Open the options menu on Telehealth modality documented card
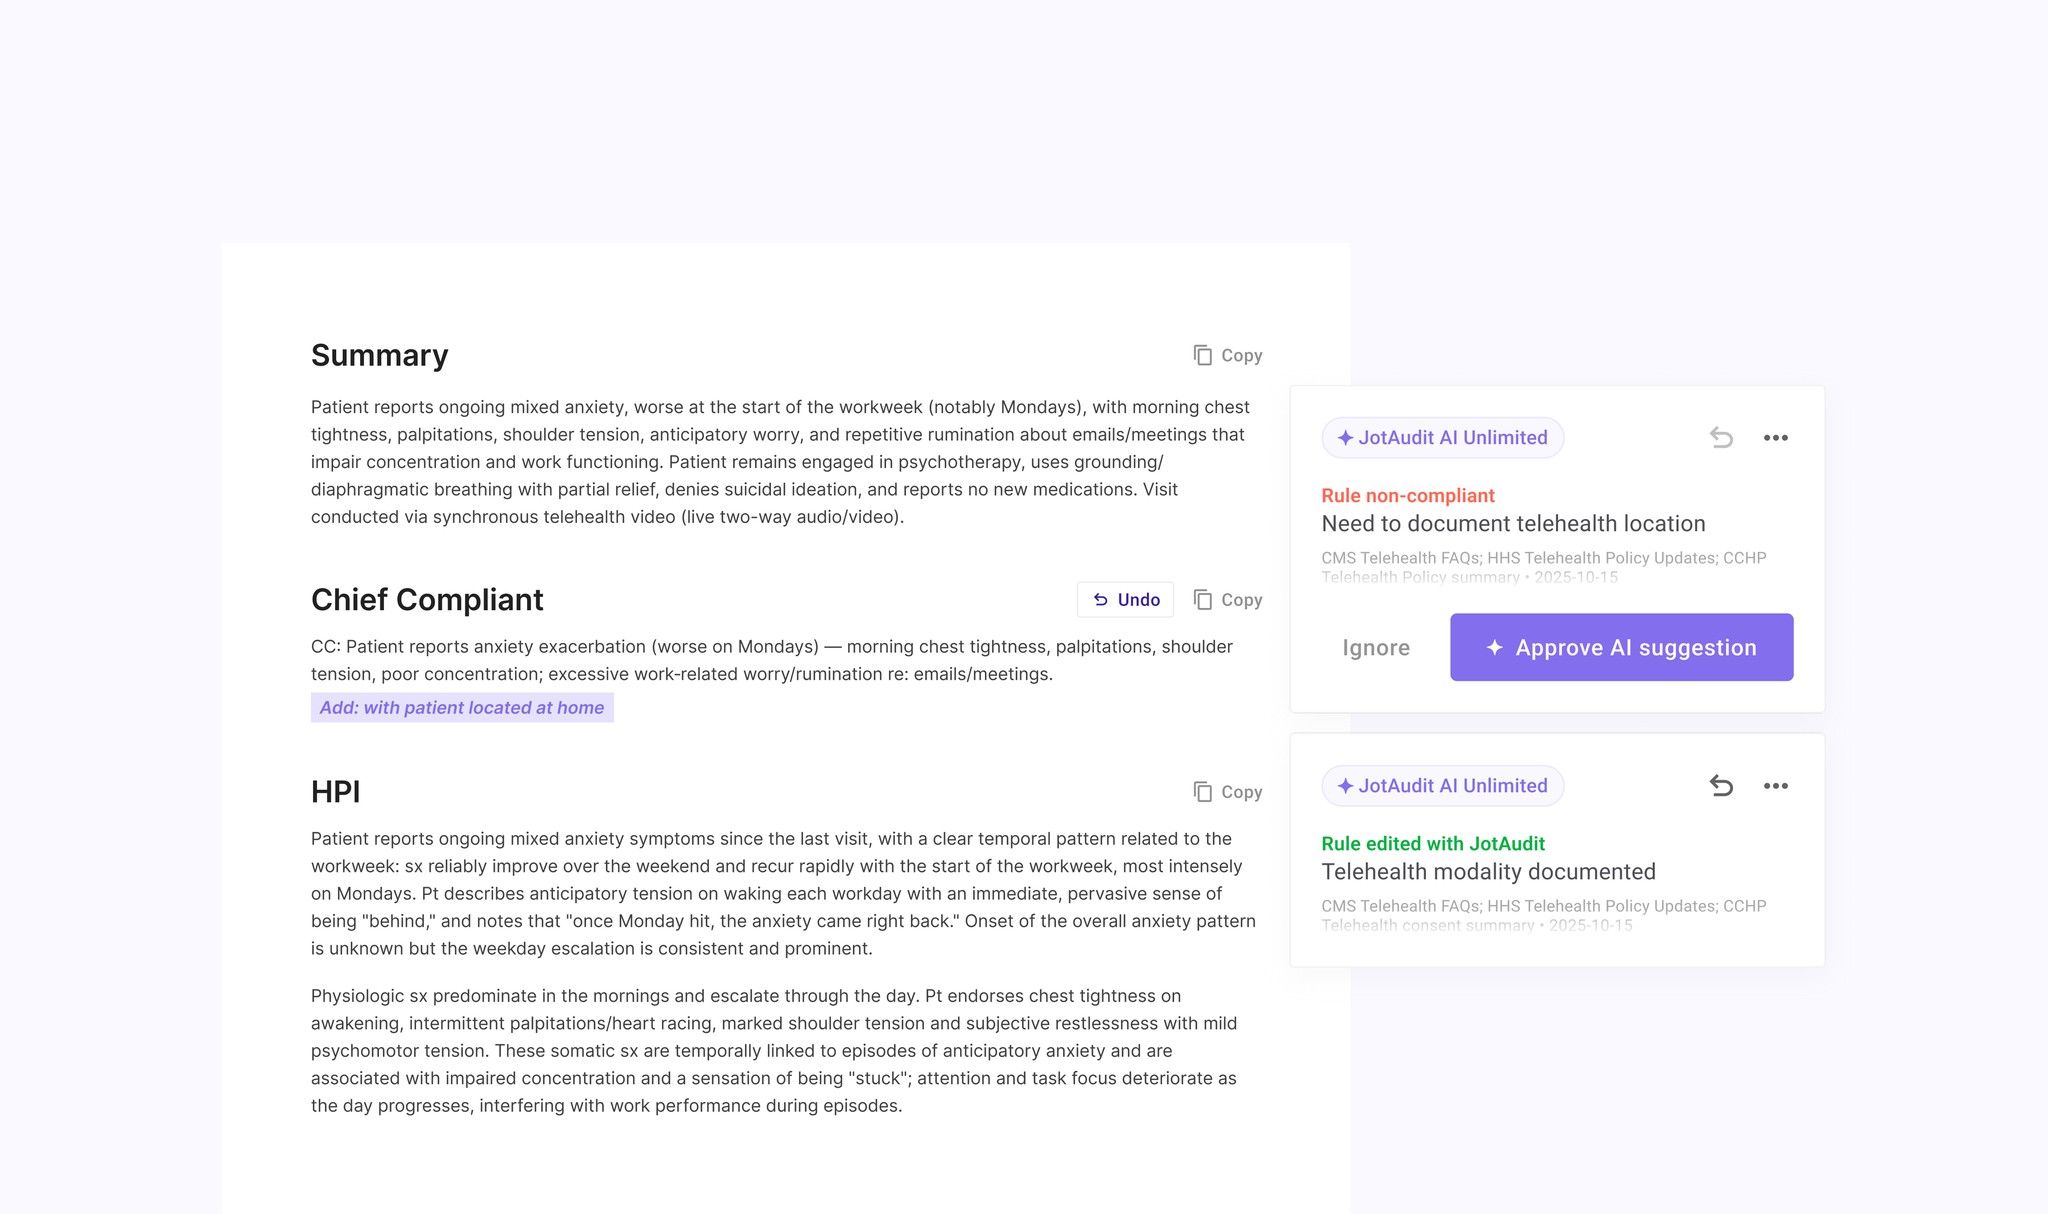Image resolution: width=2048 pixels, height=1214 pixels. (x=1776, y=786)
